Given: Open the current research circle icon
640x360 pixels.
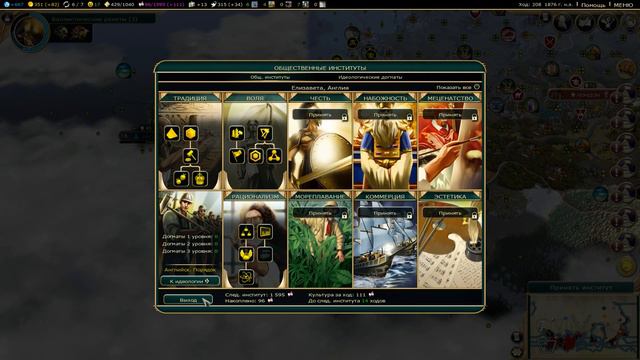Looking at the screenshot, I should 30,33.
